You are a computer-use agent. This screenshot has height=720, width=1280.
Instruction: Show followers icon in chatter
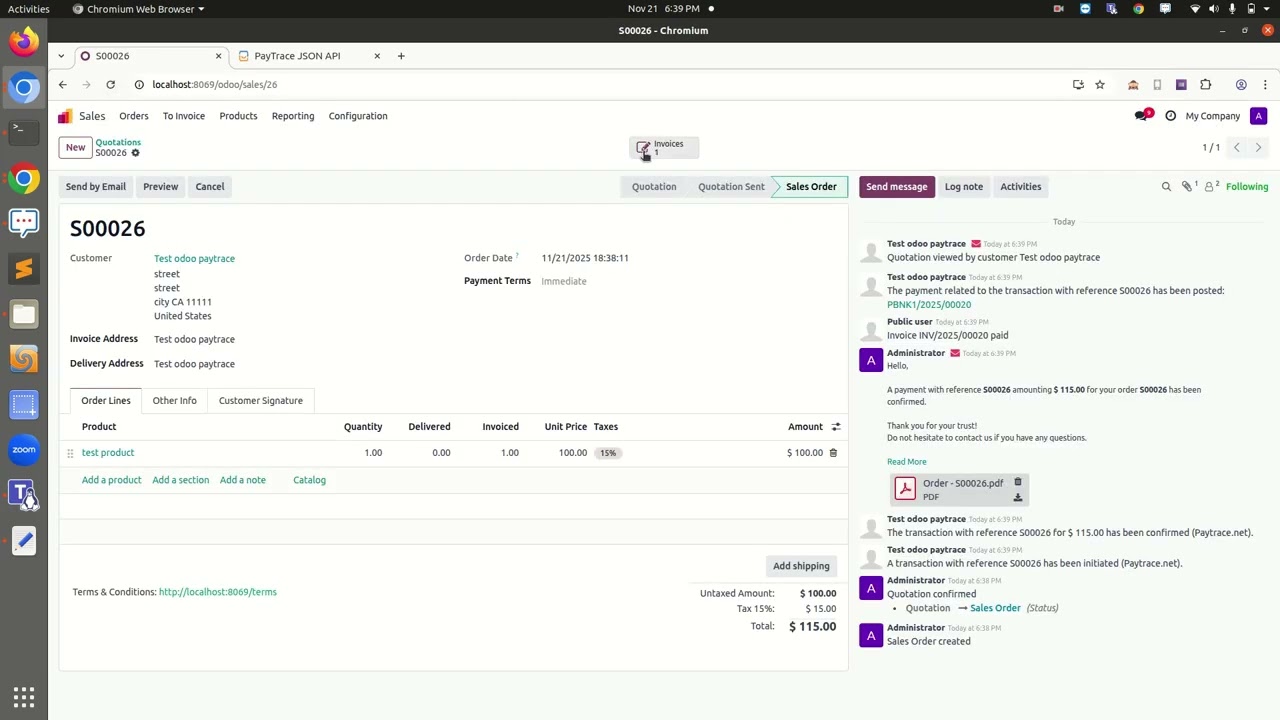(1211, 187)
